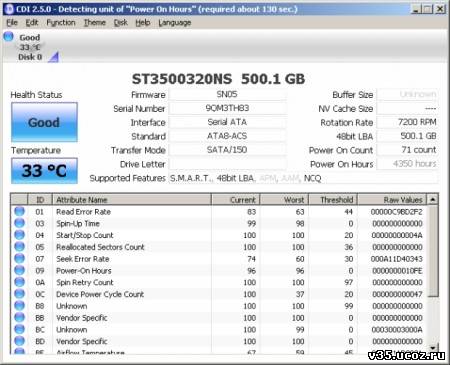Open the Theme menu

pyautogui.click(x=94, y=23)
